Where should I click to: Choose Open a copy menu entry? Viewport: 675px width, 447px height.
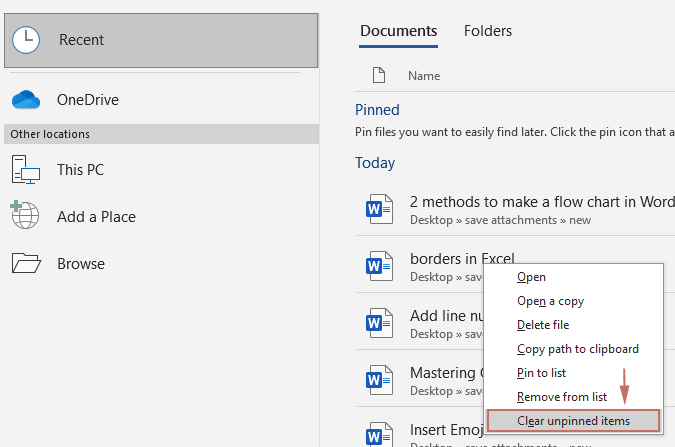550,301
